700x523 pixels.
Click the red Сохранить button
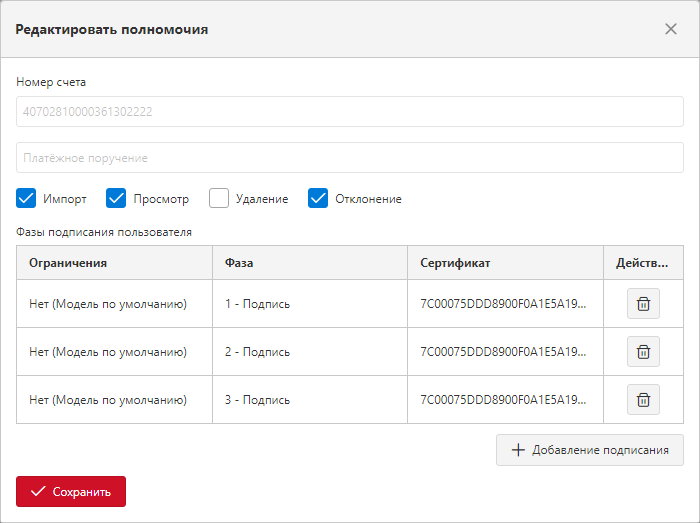pos(71,491)
